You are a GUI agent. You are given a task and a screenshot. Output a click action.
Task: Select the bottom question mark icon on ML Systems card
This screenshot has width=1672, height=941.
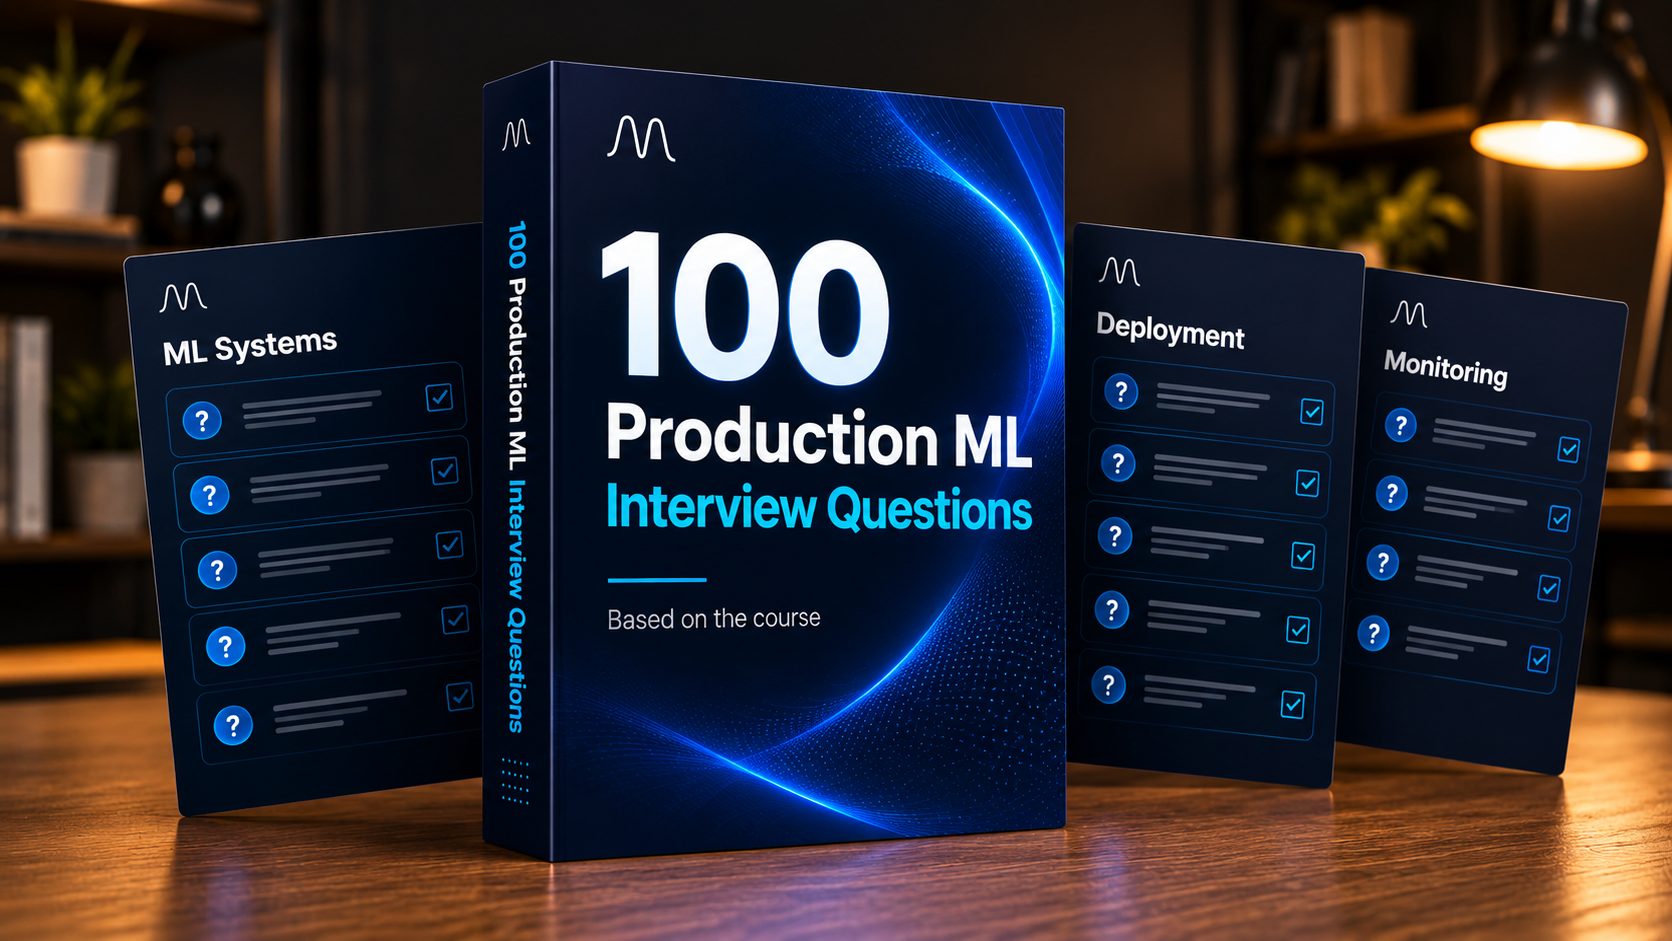coord(233,725)
